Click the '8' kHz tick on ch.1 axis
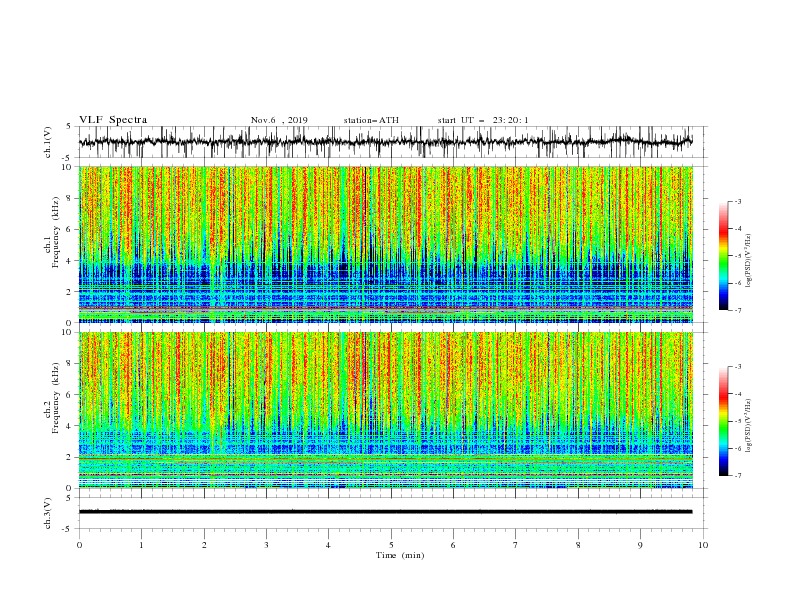The height and width of the screenshot is (612, 792). pos(71,198)
